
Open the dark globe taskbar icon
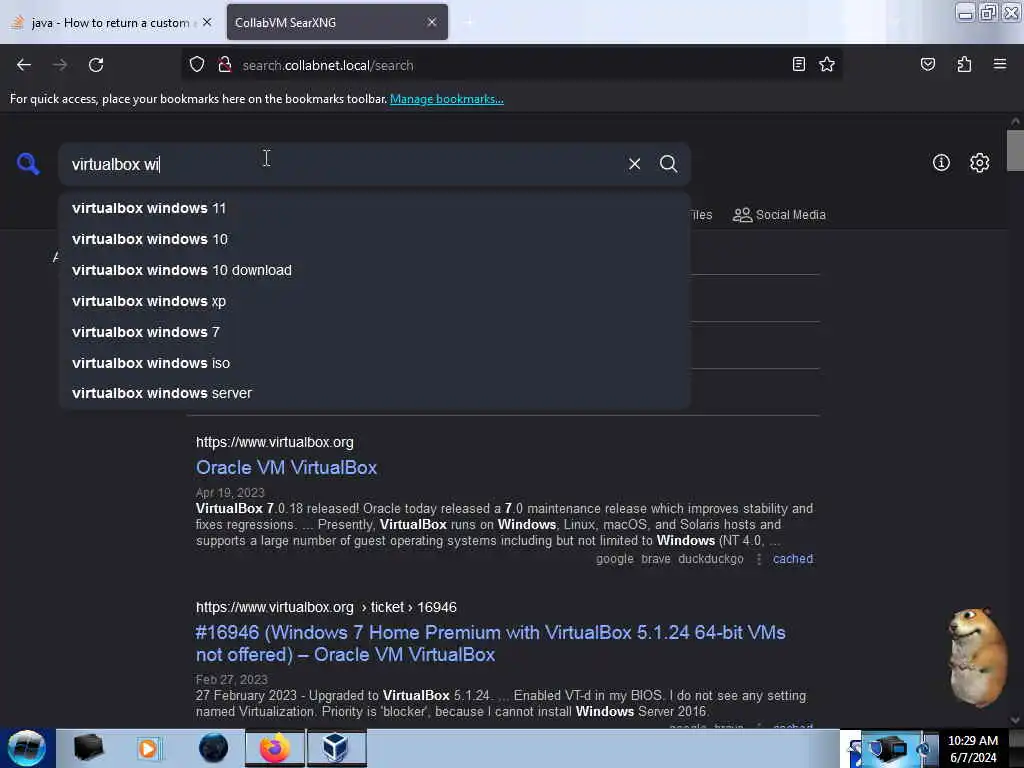click(x=214, y=748)
